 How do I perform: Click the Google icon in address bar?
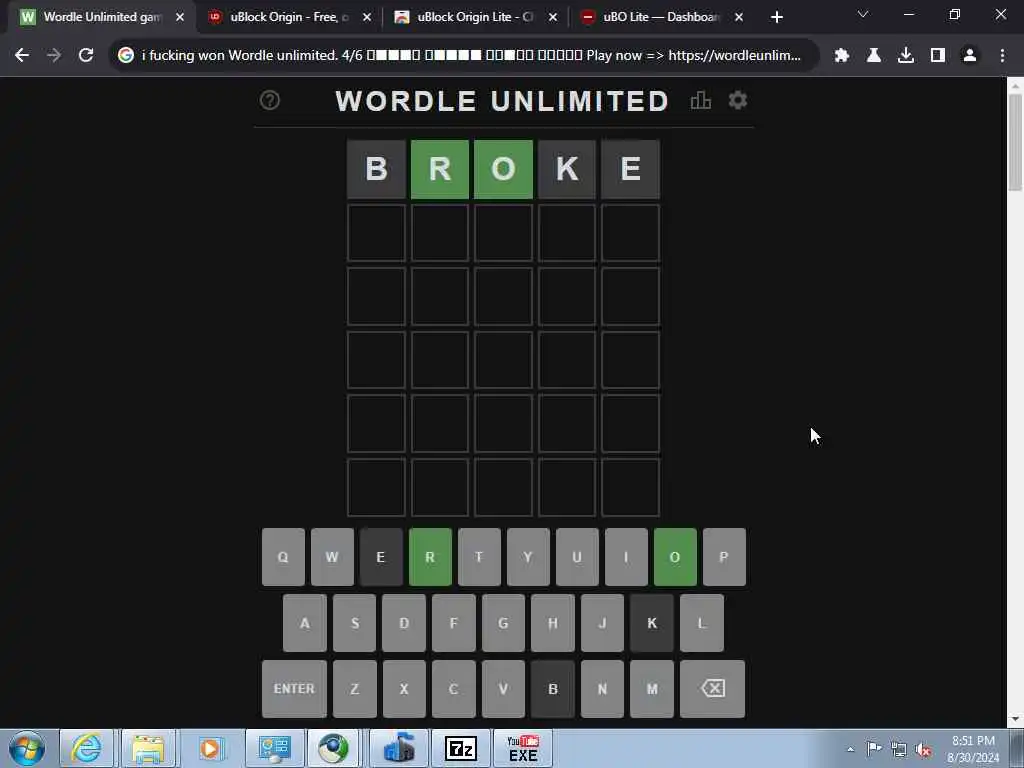126,56
